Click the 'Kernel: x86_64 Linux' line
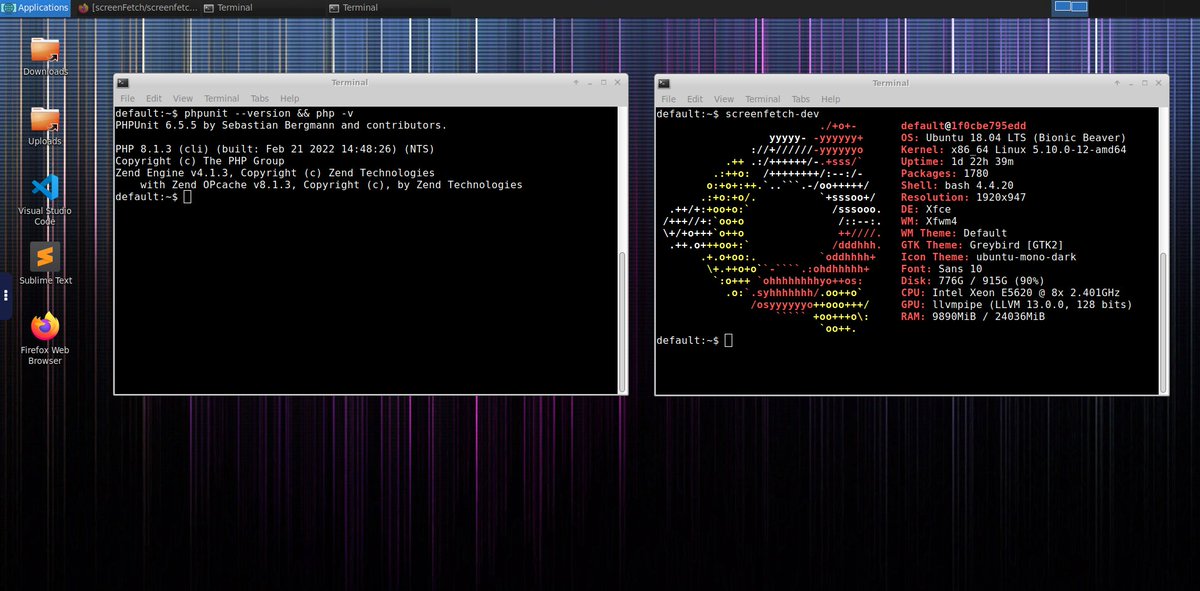1200x591 pixels. point(1013,150)
